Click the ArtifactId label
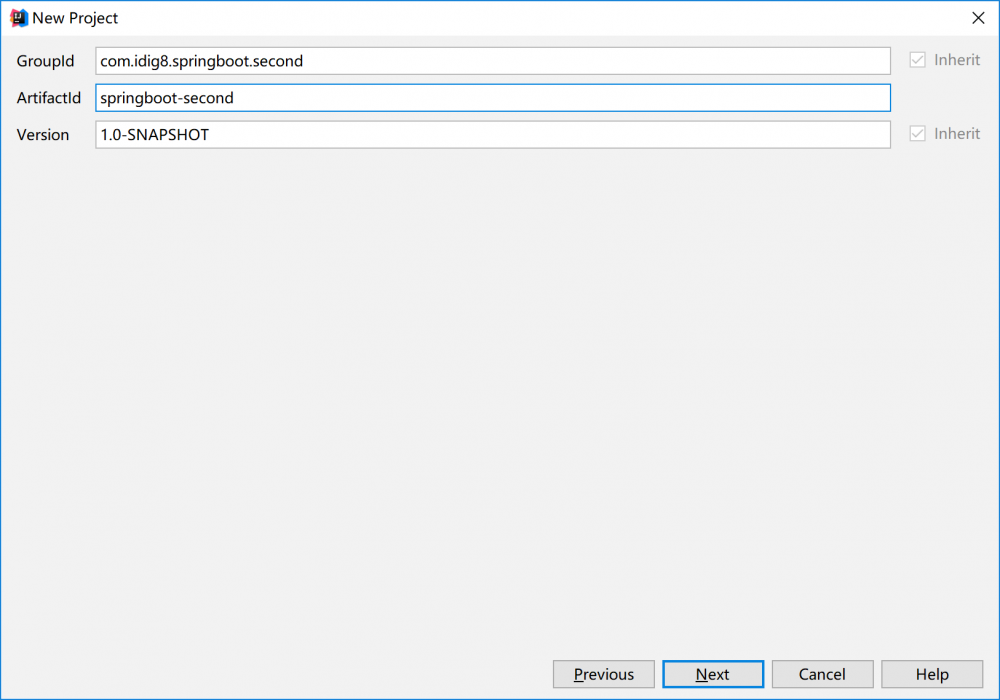The image size is (1000, 700). [48, 98]
